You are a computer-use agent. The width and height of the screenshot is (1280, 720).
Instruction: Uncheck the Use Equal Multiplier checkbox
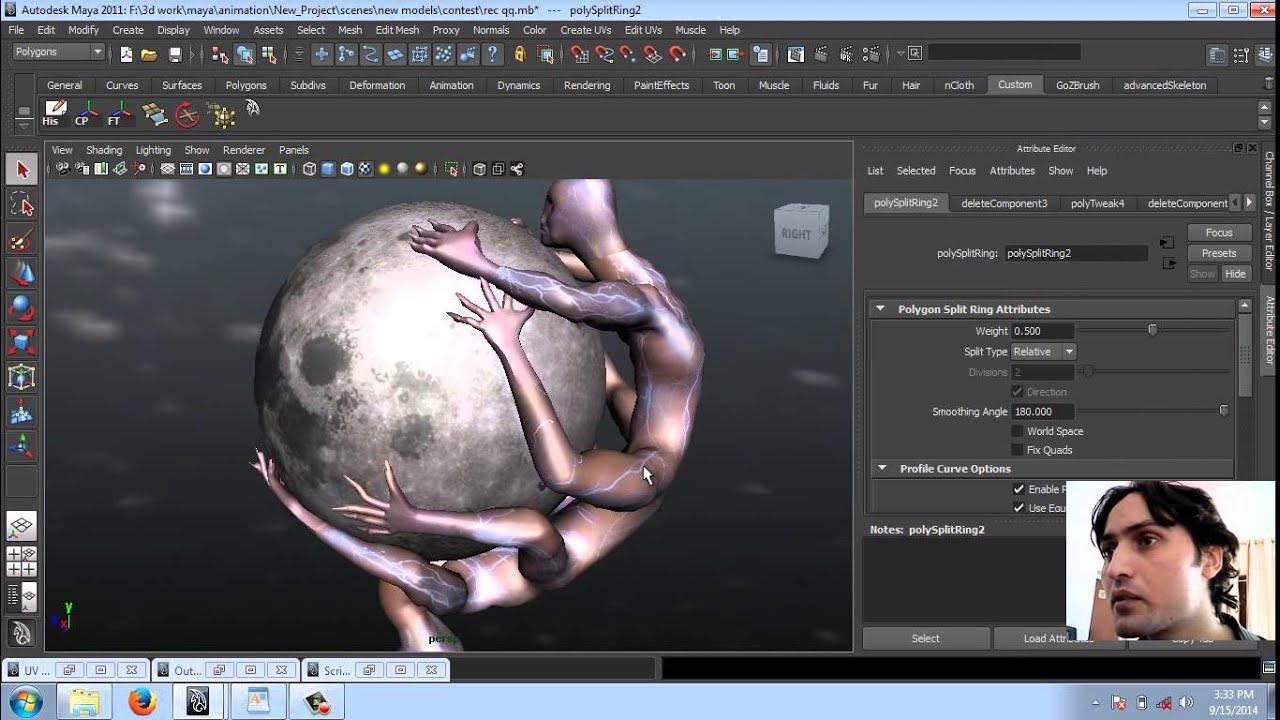[x=1018, y=508]
